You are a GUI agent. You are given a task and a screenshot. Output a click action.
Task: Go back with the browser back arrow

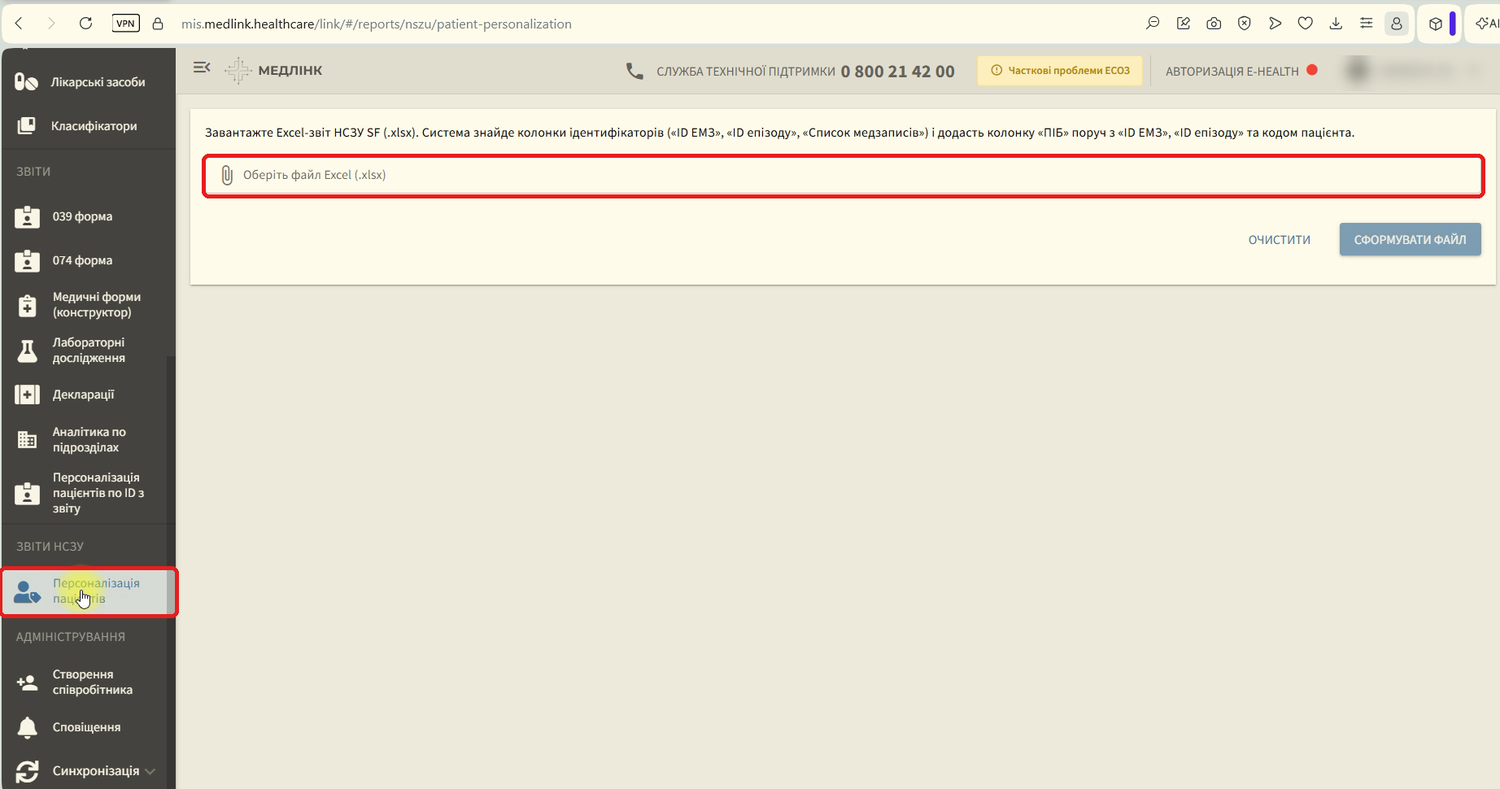coord(19,23)
